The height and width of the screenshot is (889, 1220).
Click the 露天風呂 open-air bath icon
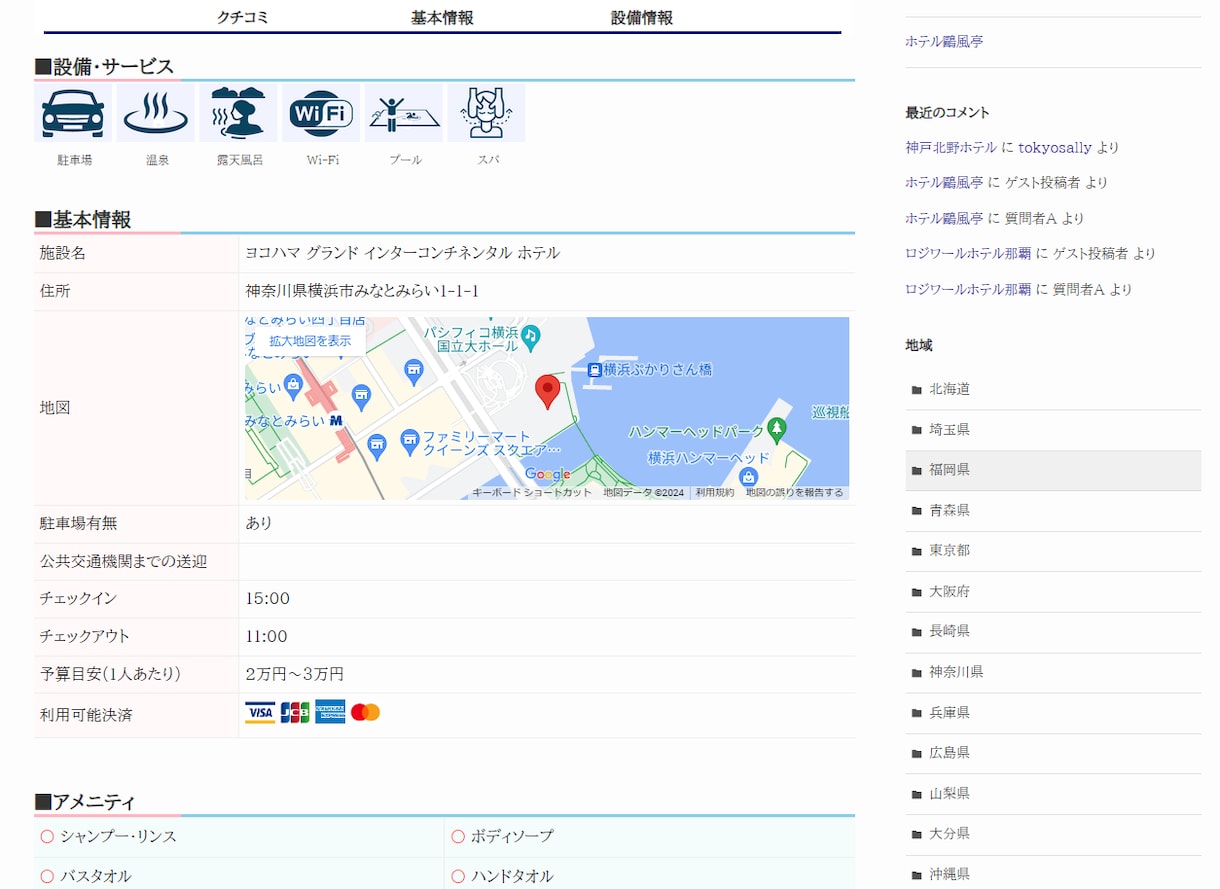click(x=239, y=113)
